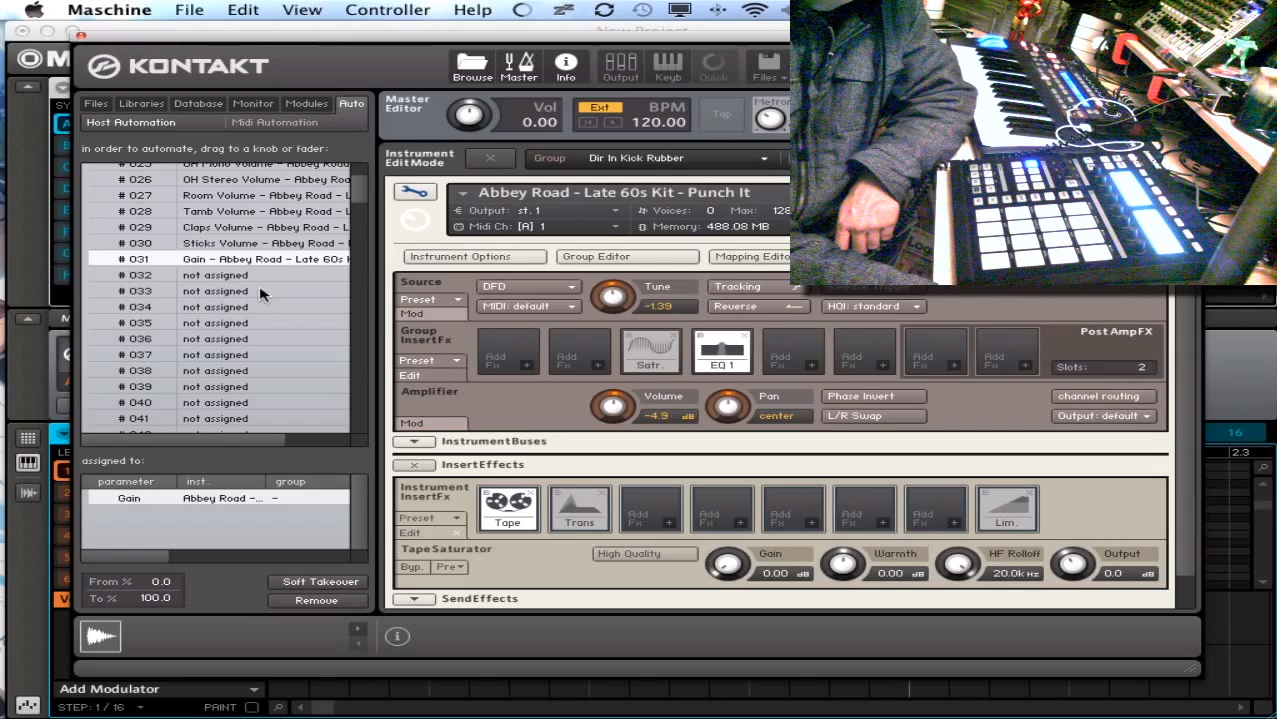Toggle the Reverse button in Source
This screenshot has height=719, width=1277.
(x=758, y=306)
